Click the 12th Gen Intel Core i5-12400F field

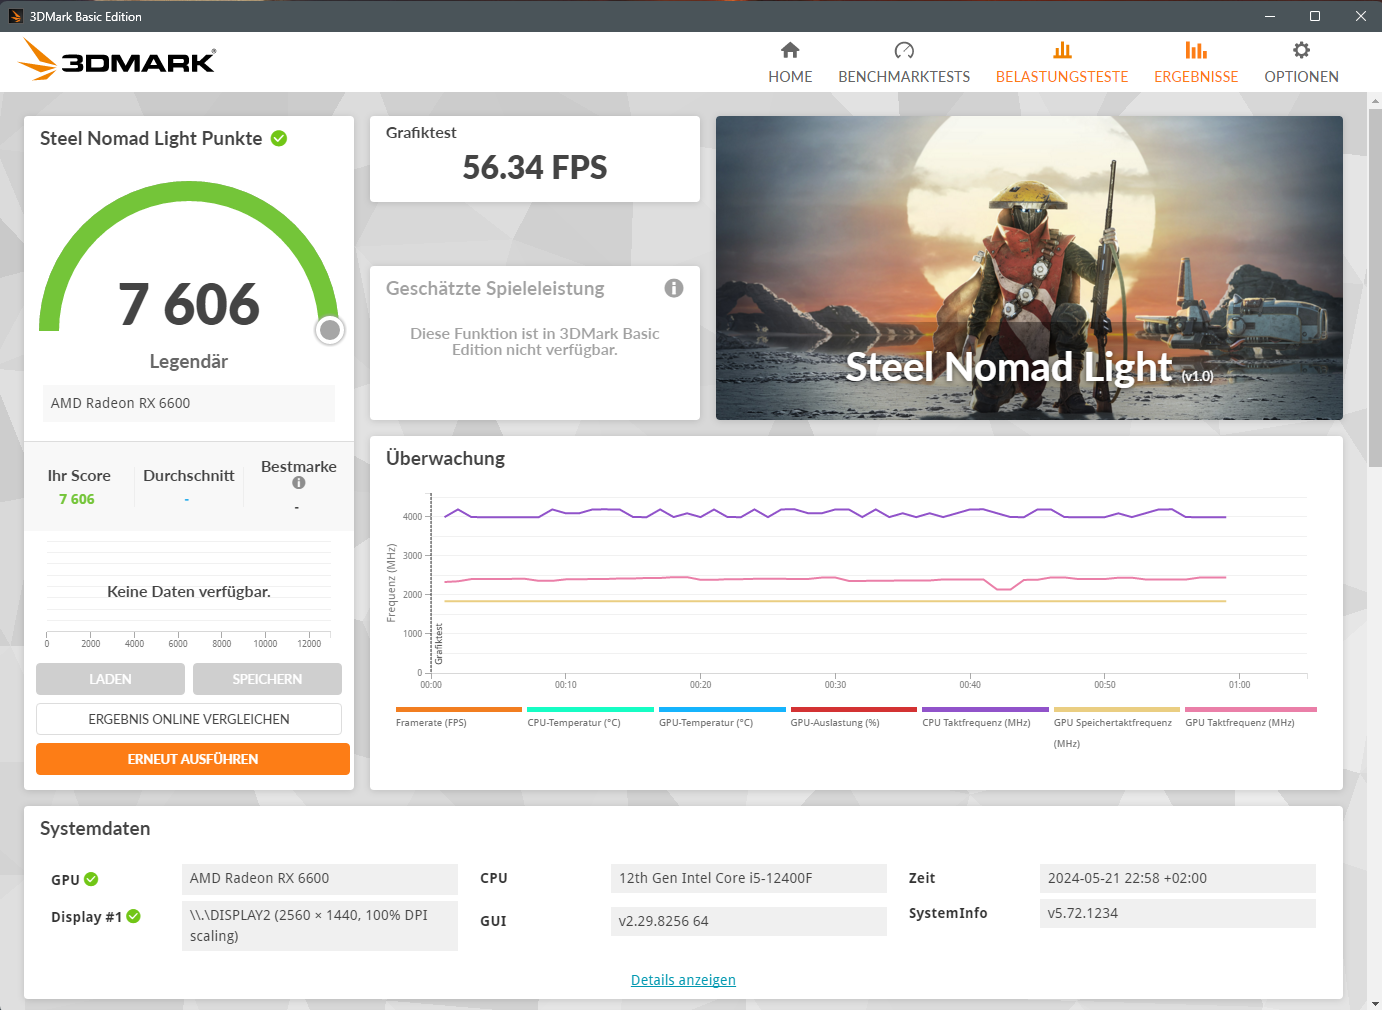748,878
